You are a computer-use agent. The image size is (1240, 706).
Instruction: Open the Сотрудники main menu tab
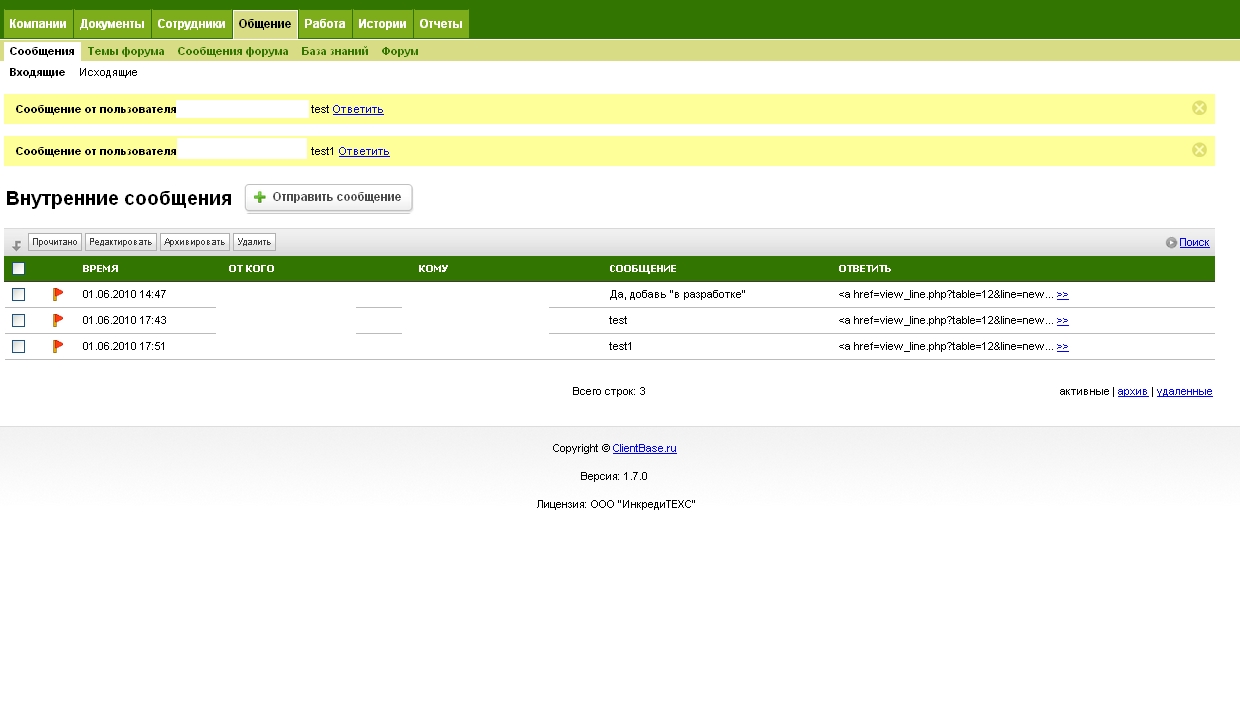tap(192, 24)
